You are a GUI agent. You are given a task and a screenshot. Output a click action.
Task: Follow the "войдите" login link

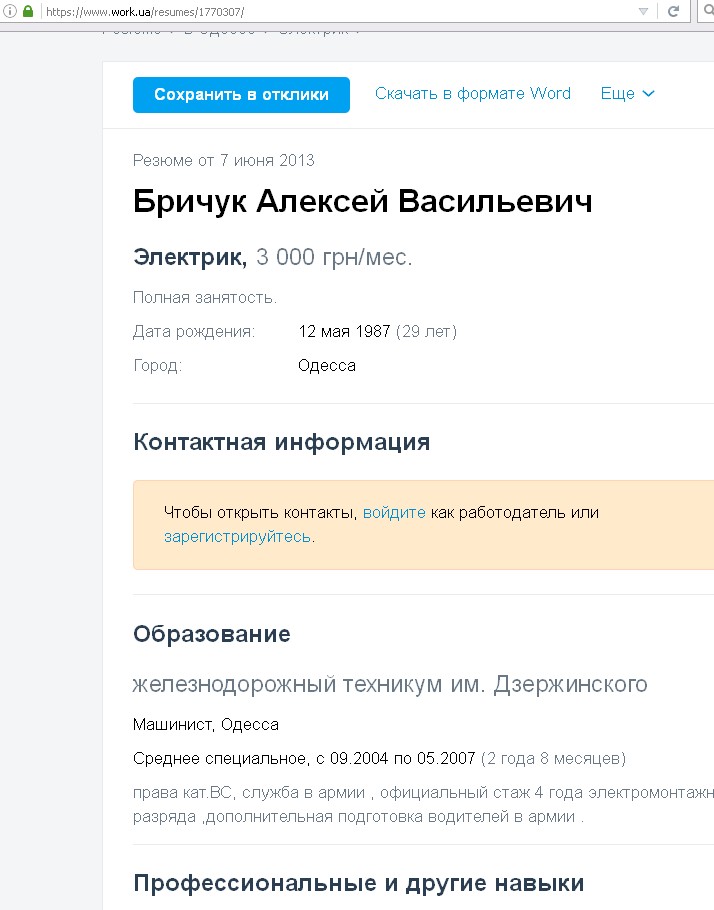pyautogui.click(x=394, y=513)
